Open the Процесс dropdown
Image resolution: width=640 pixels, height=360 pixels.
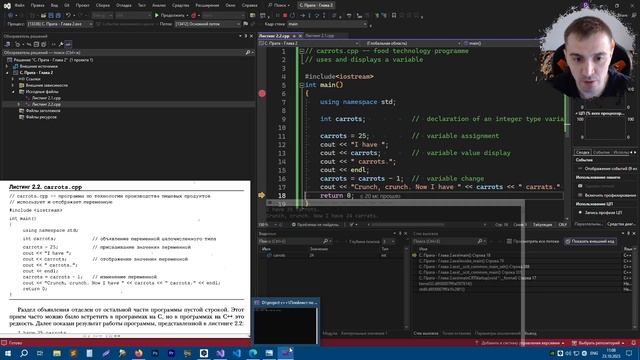[x=60, y=24]
